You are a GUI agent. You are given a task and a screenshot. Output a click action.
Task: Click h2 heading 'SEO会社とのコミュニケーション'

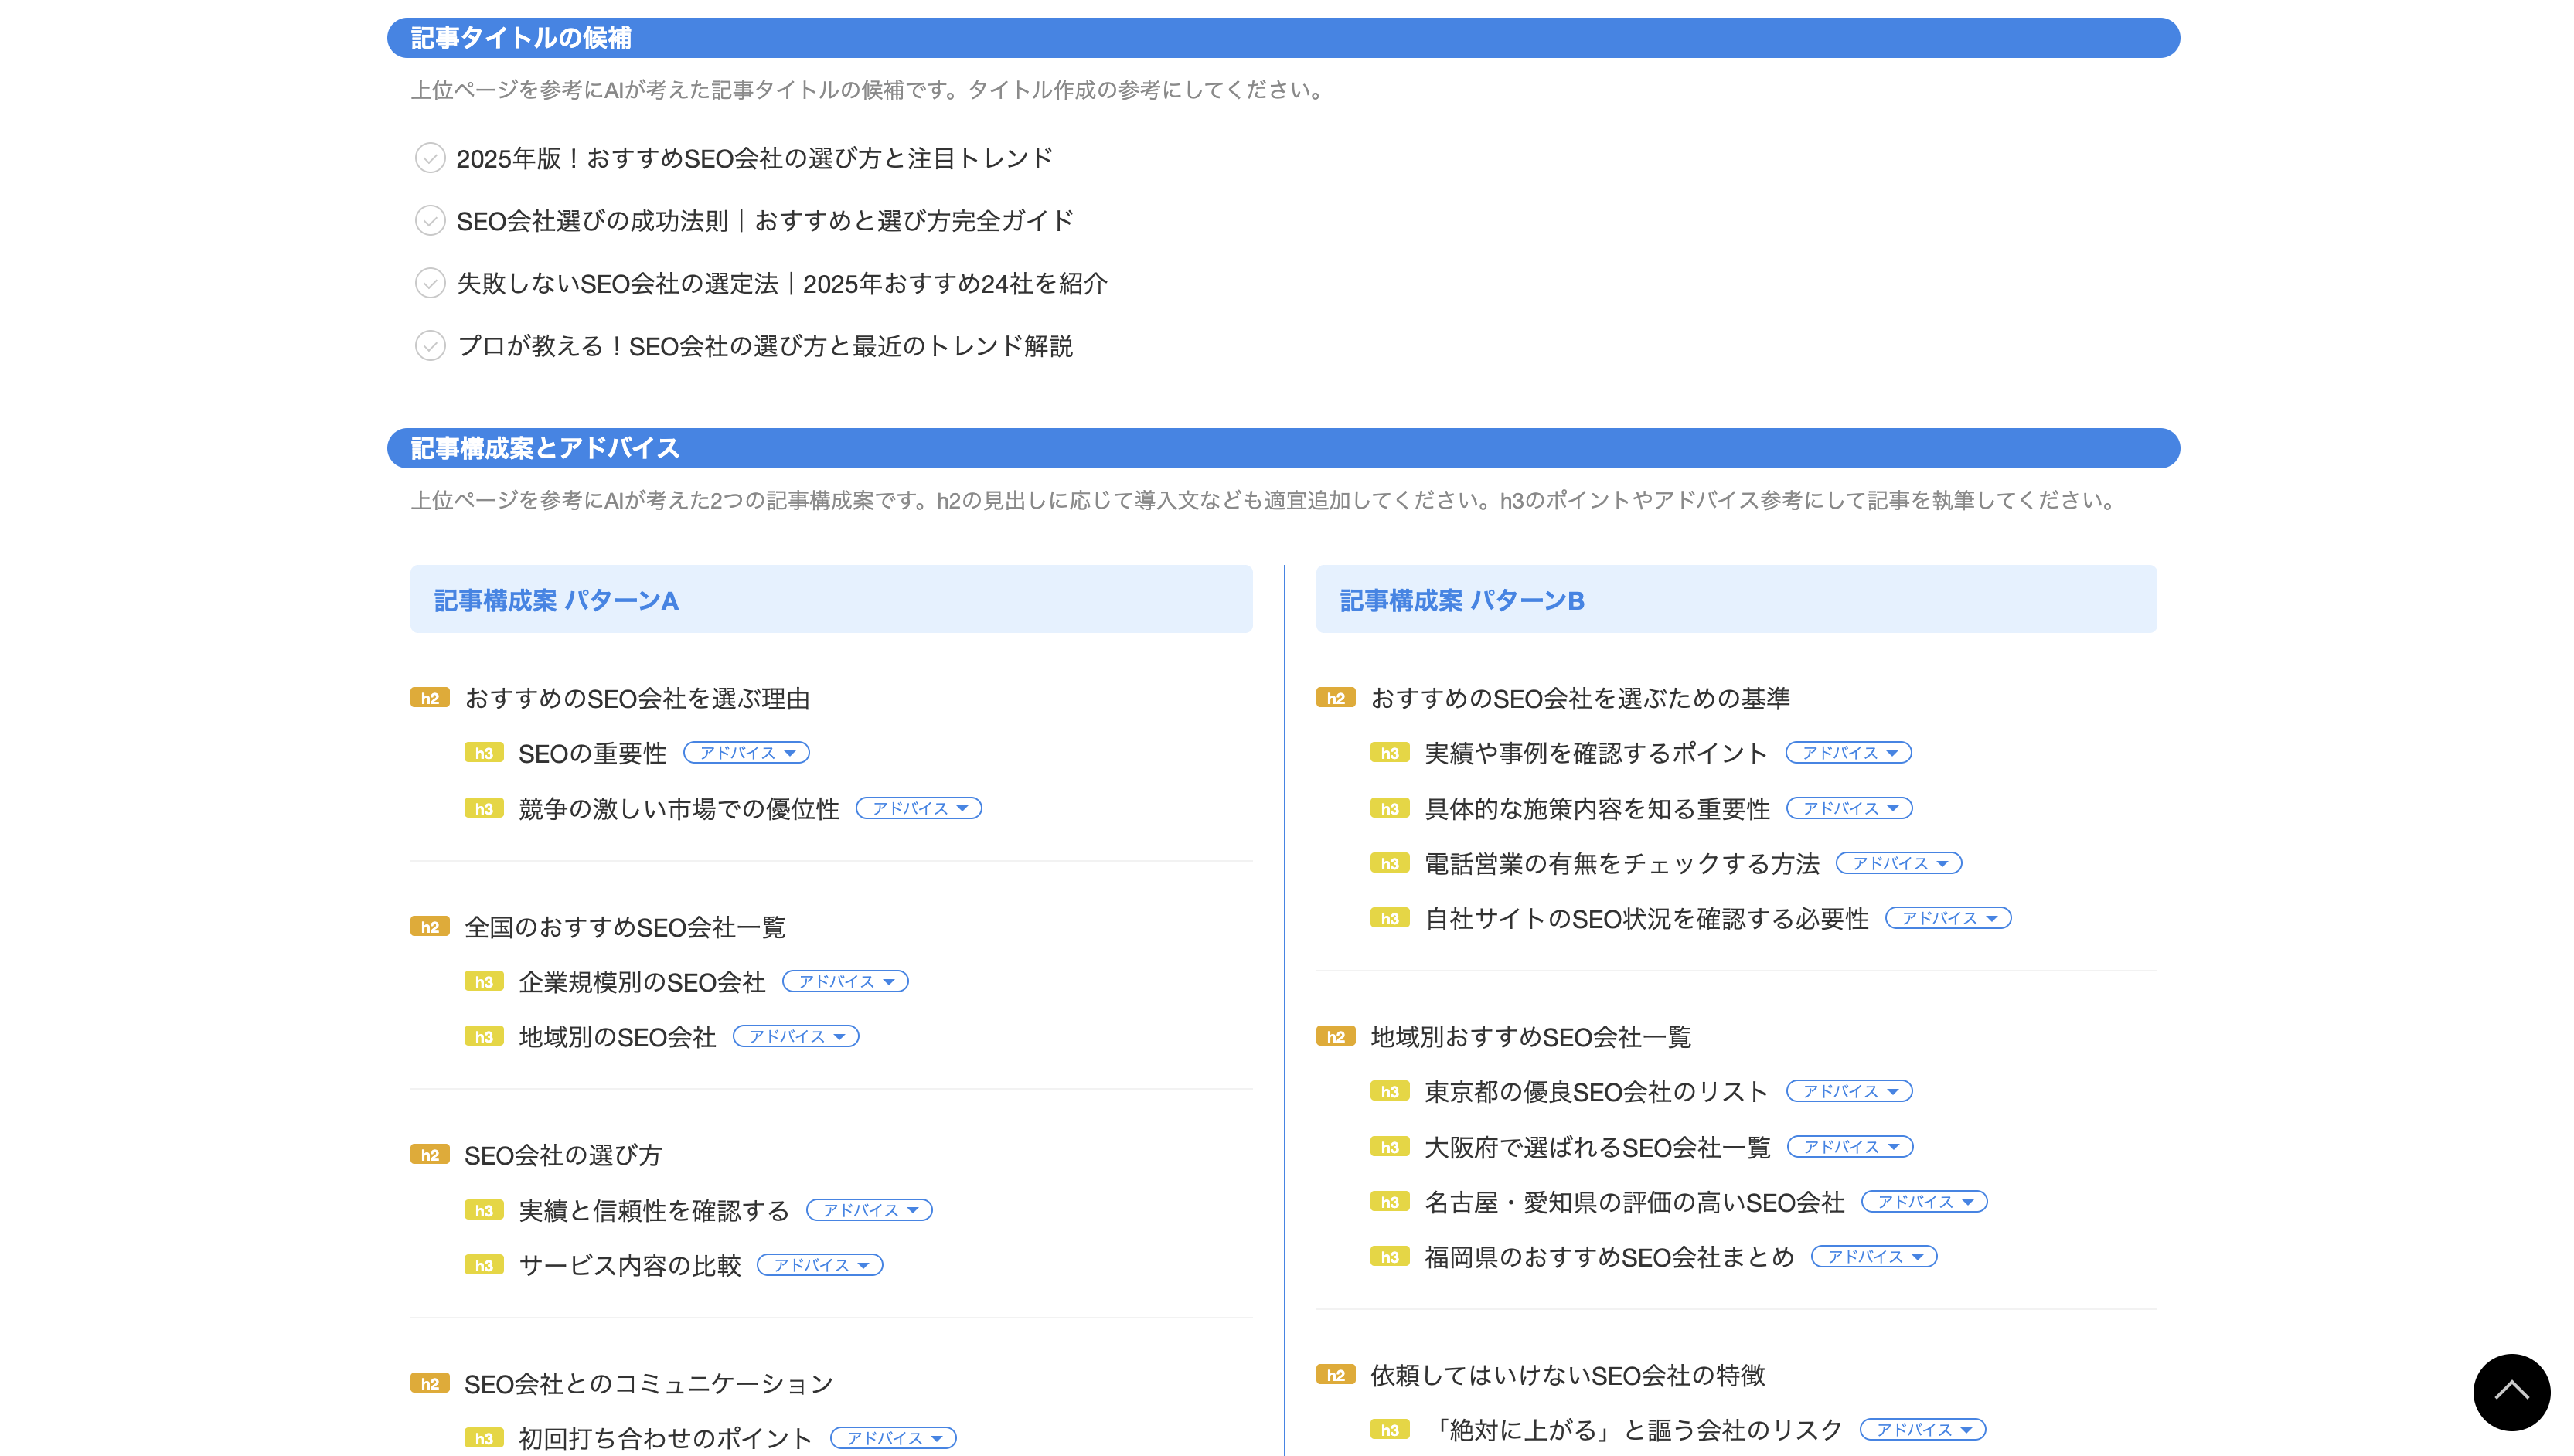click(649, 1384)
